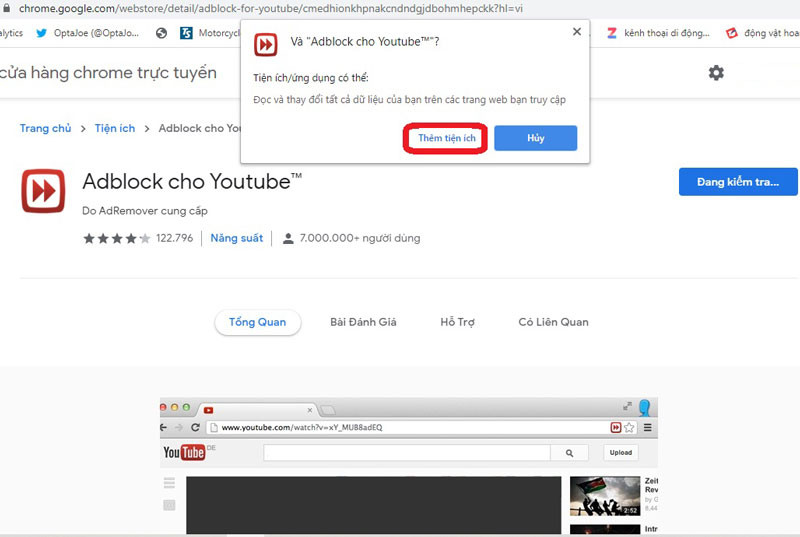Close the add-extension dialog with X

[x=577, y=32]
